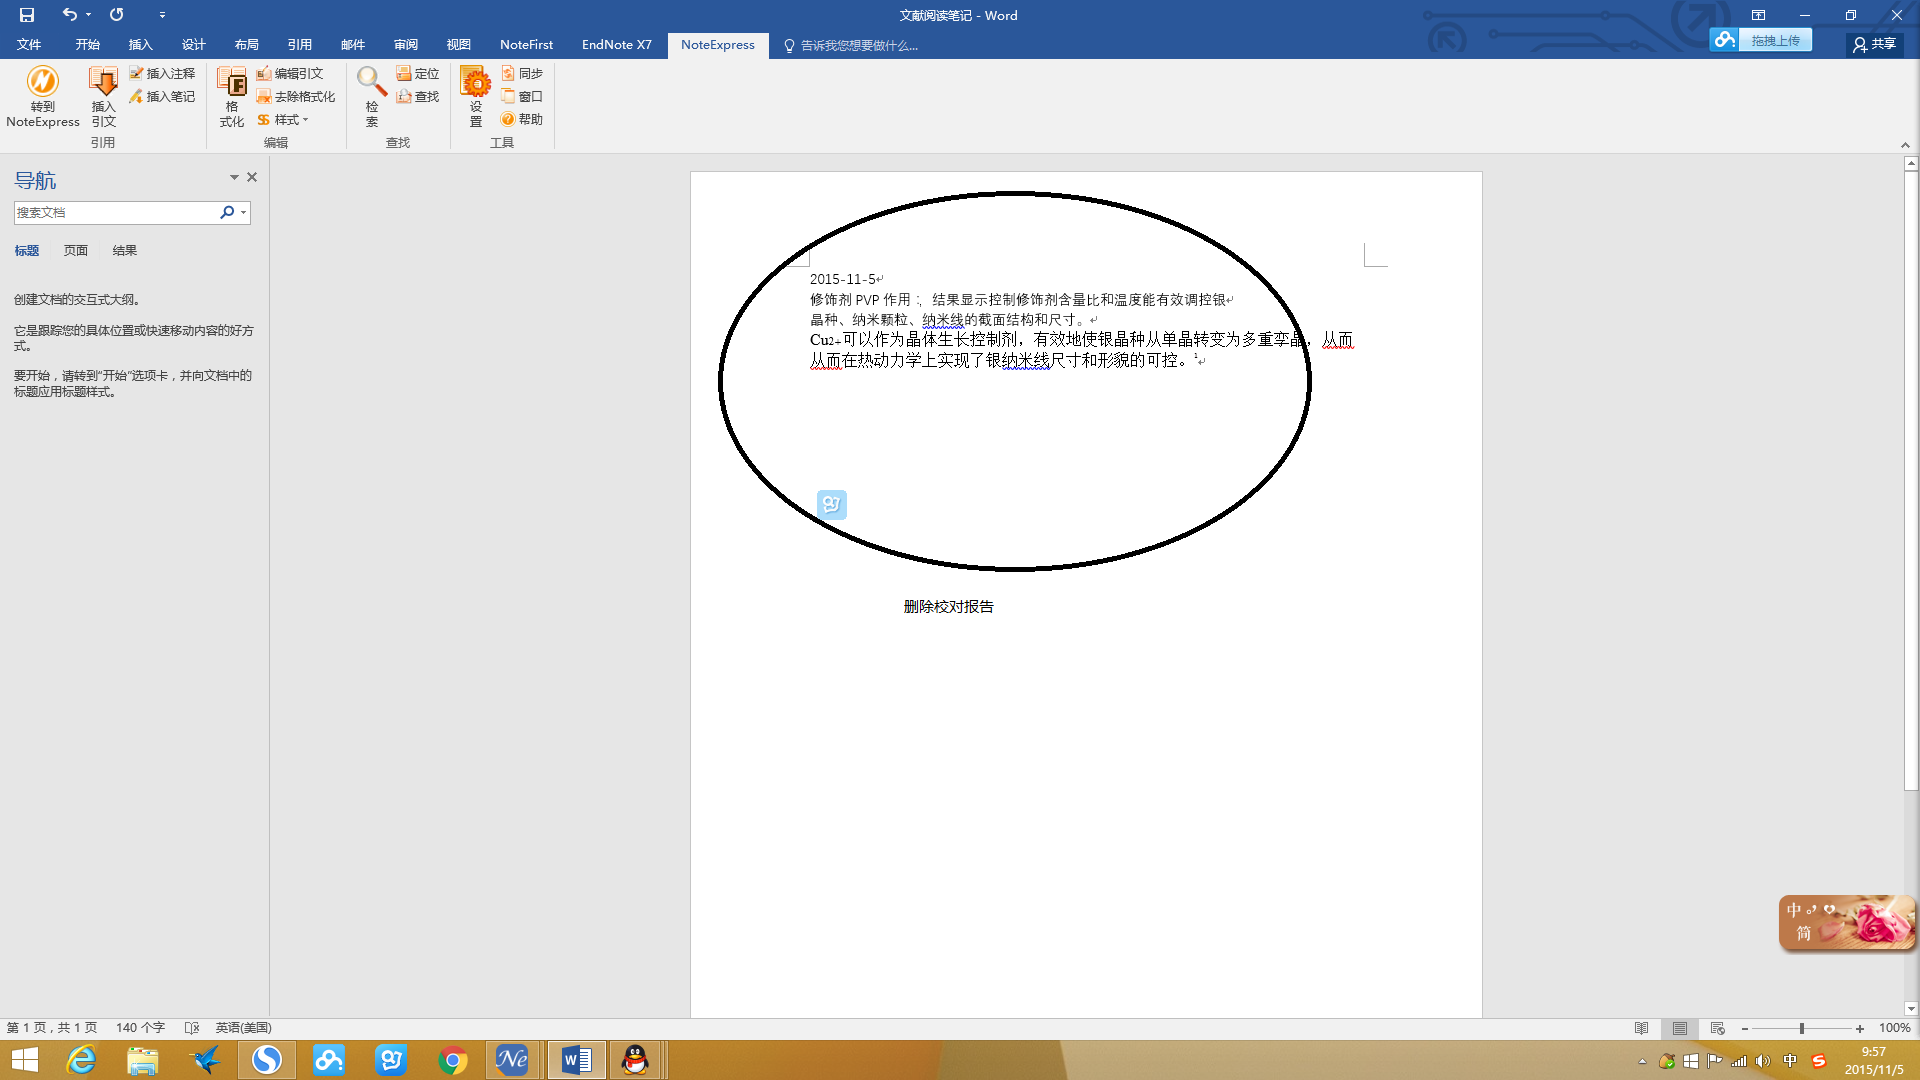Select the Results (结果) navigation tab
The width and height of the screenshot is (1920, 1080).
point(125,251)
